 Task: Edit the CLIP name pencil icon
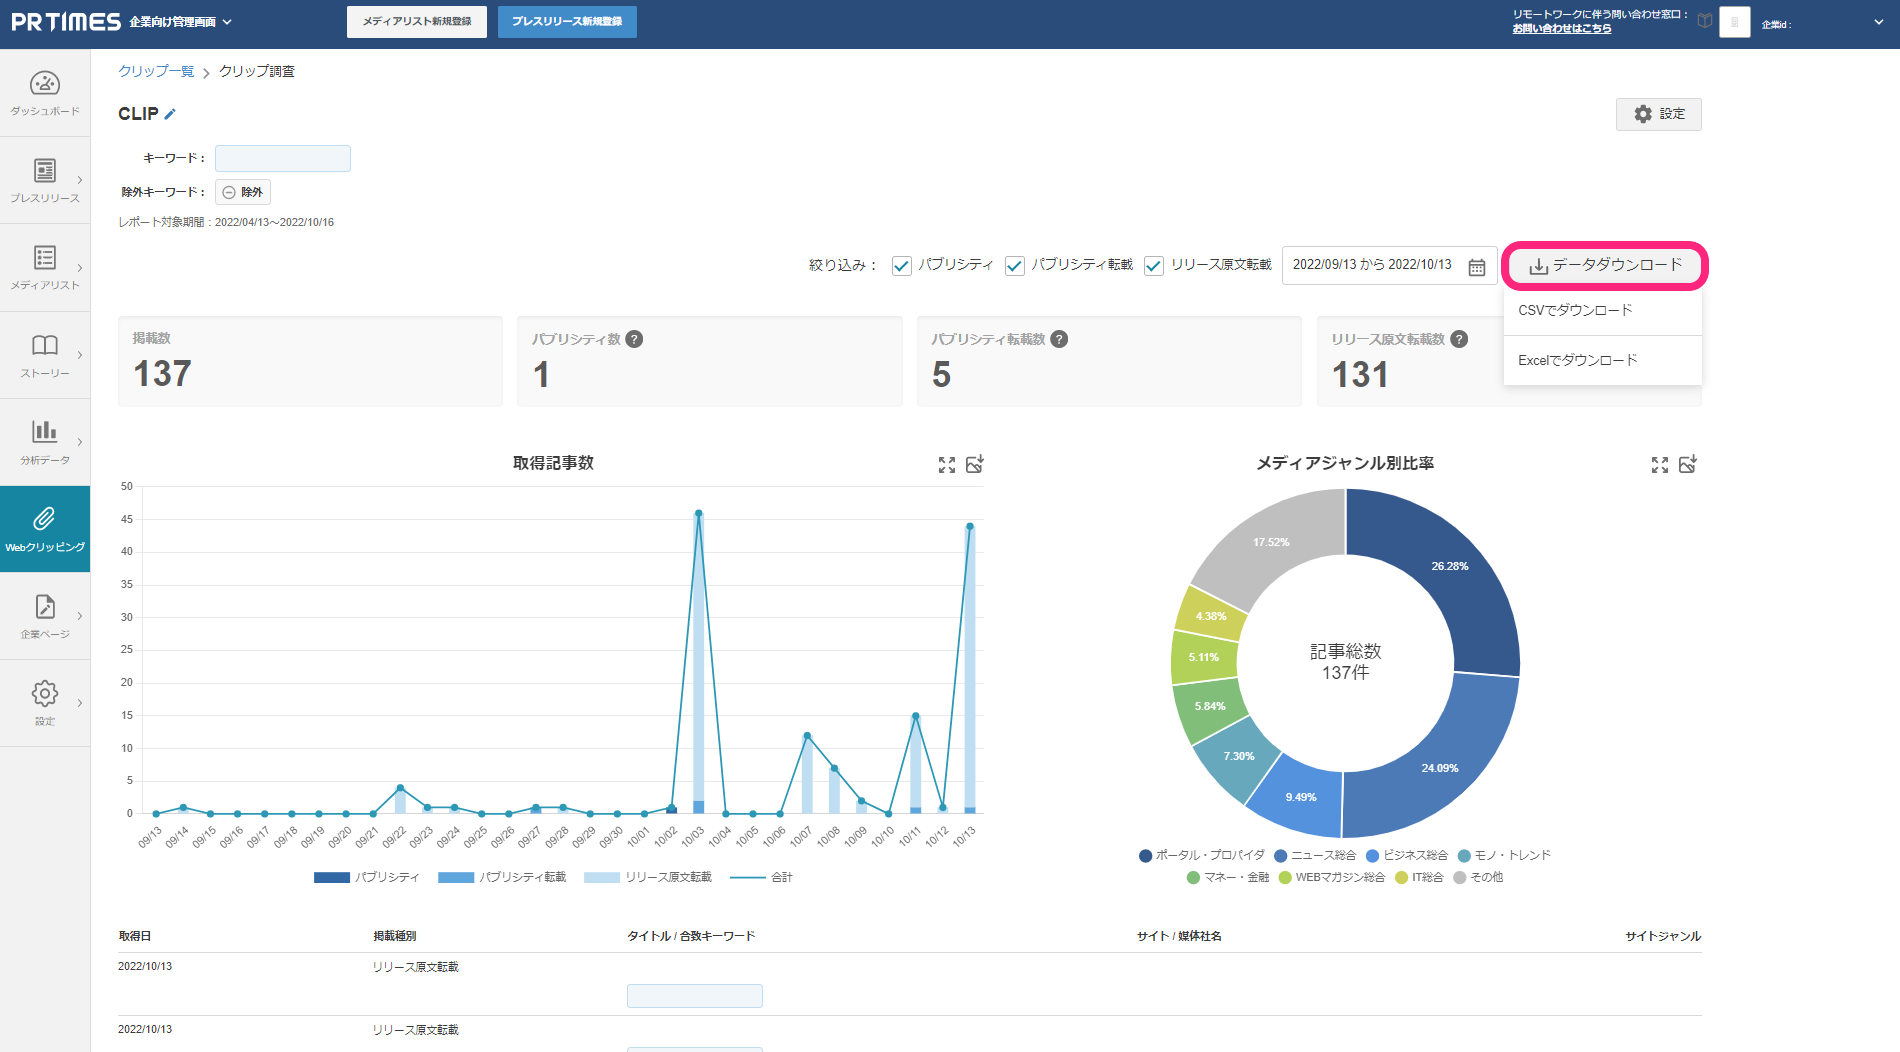pyautogui.click(x=170, y=114)
